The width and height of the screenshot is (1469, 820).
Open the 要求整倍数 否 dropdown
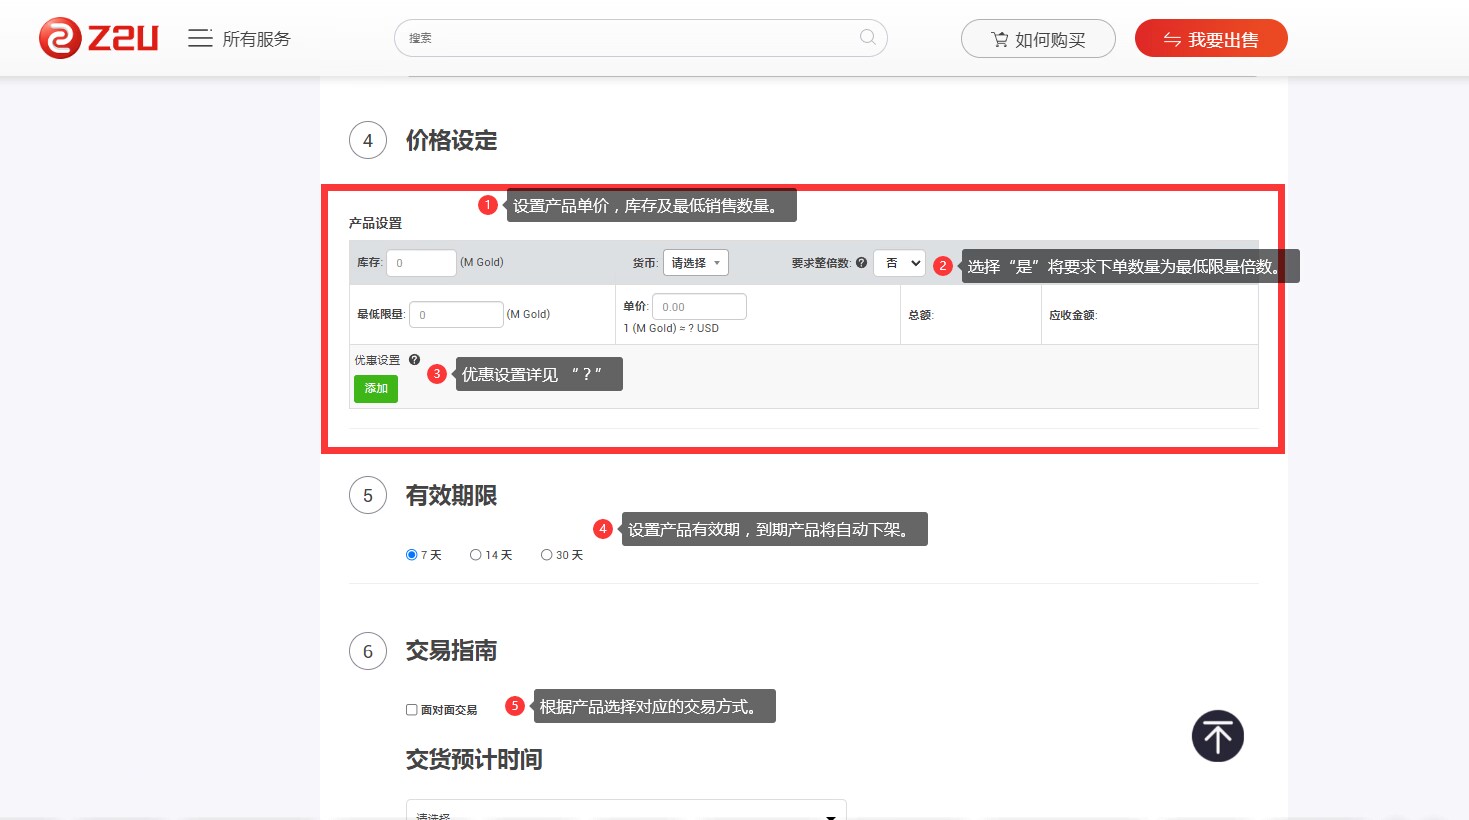899,263
